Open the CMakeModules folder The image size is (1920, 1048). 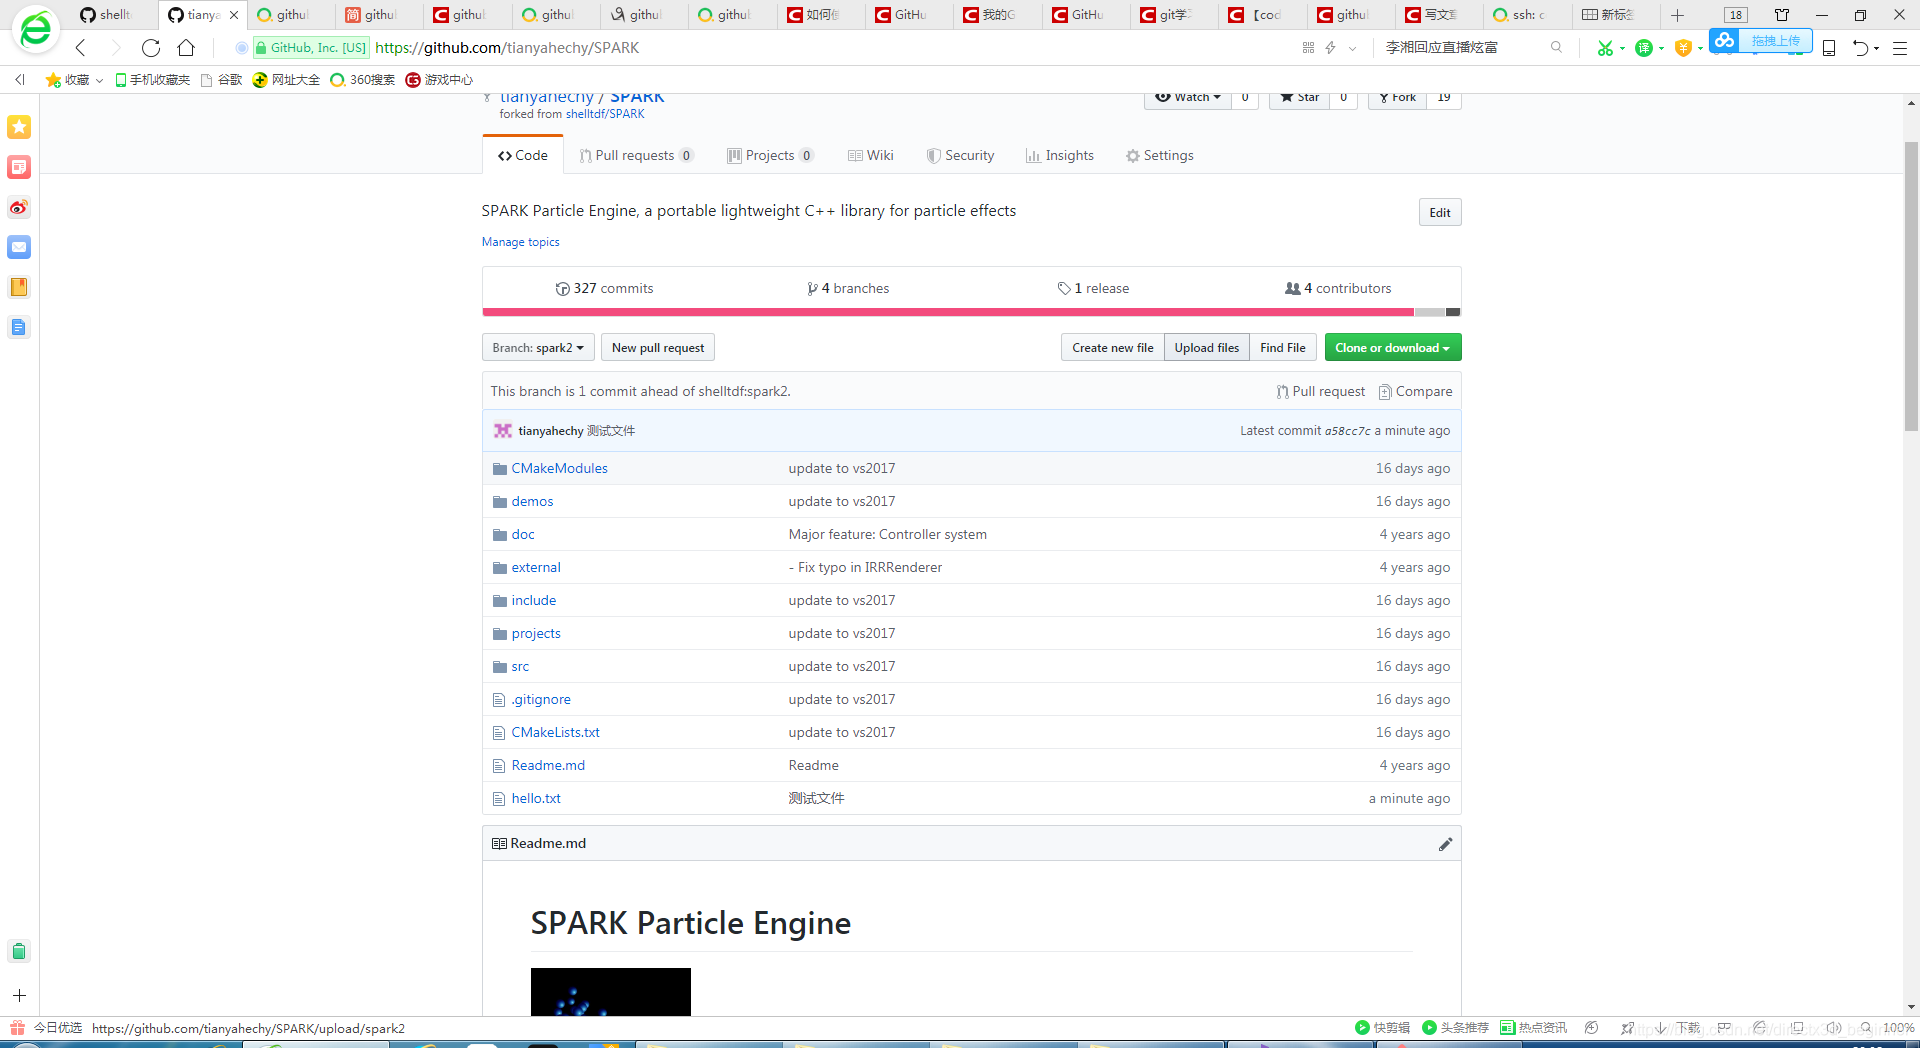[x=559, y=468]
